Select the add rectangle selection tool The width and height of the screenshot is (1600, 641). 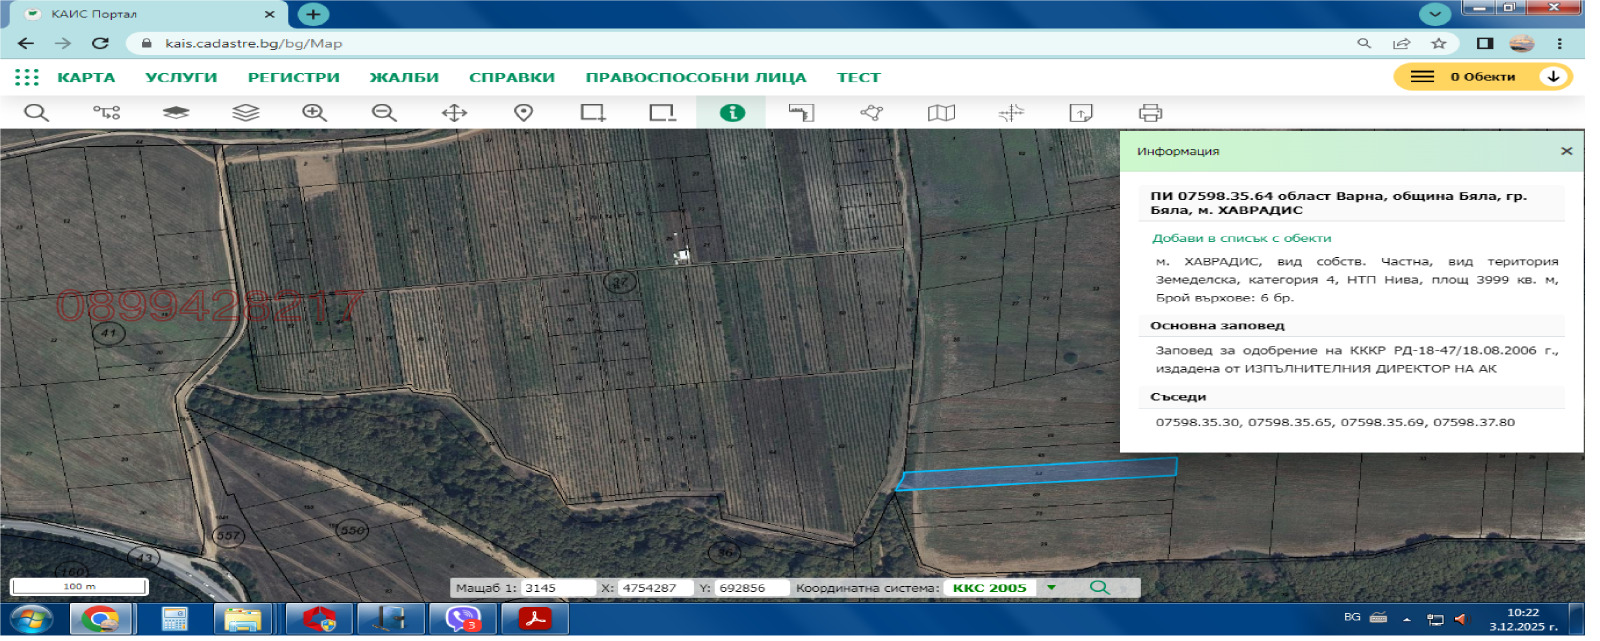(593, 113)
